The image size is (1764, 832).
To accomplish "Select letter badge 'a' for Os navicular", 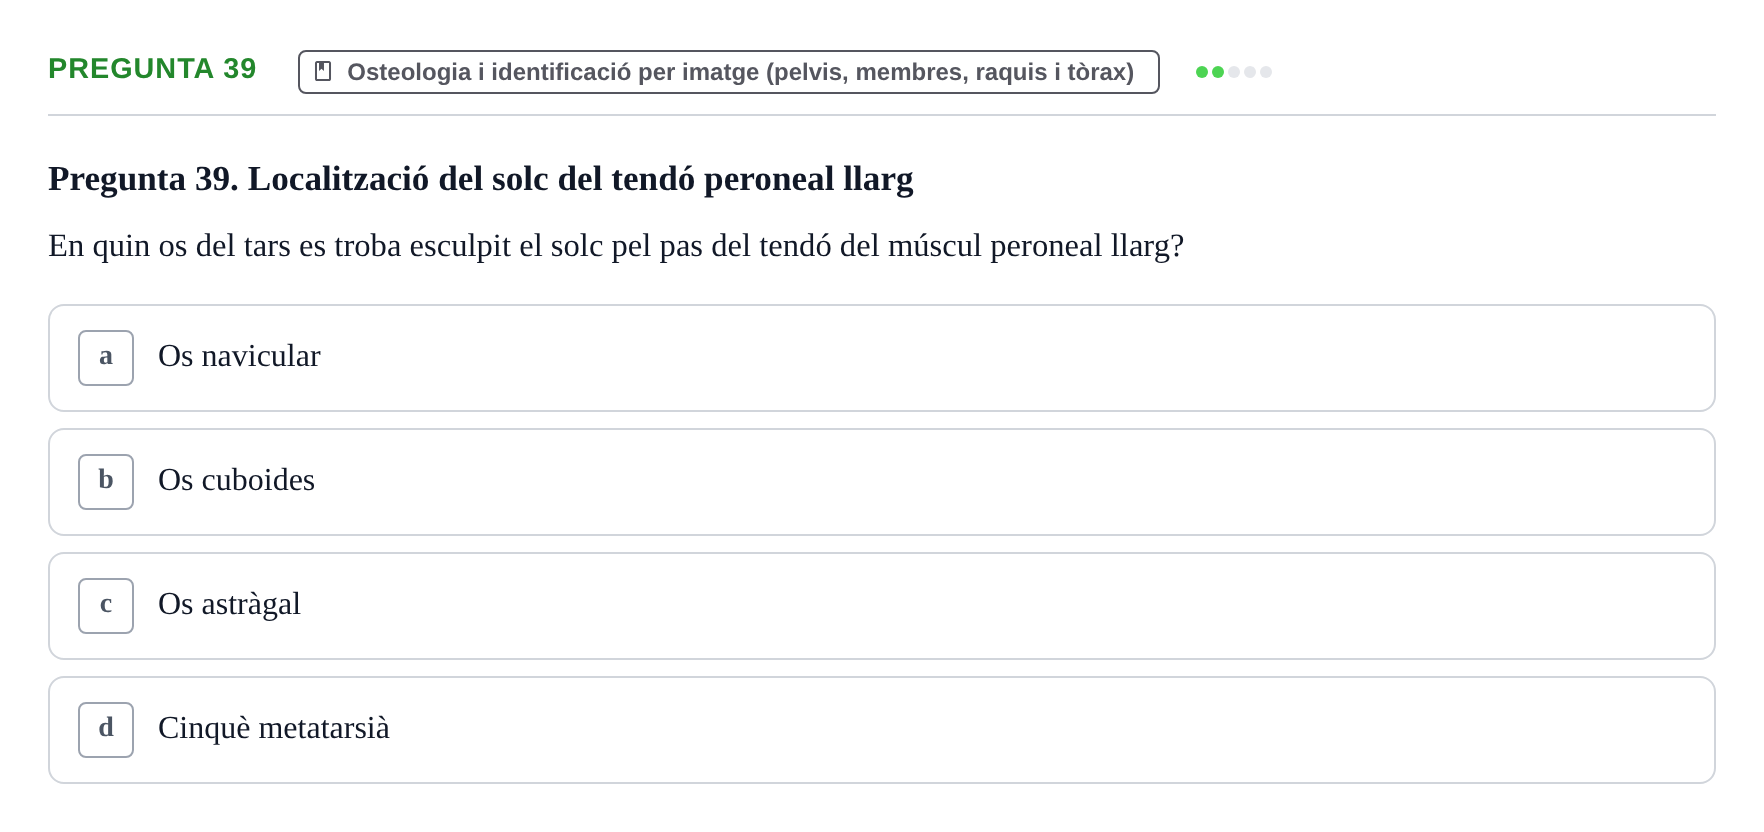I will pos(106,358).
